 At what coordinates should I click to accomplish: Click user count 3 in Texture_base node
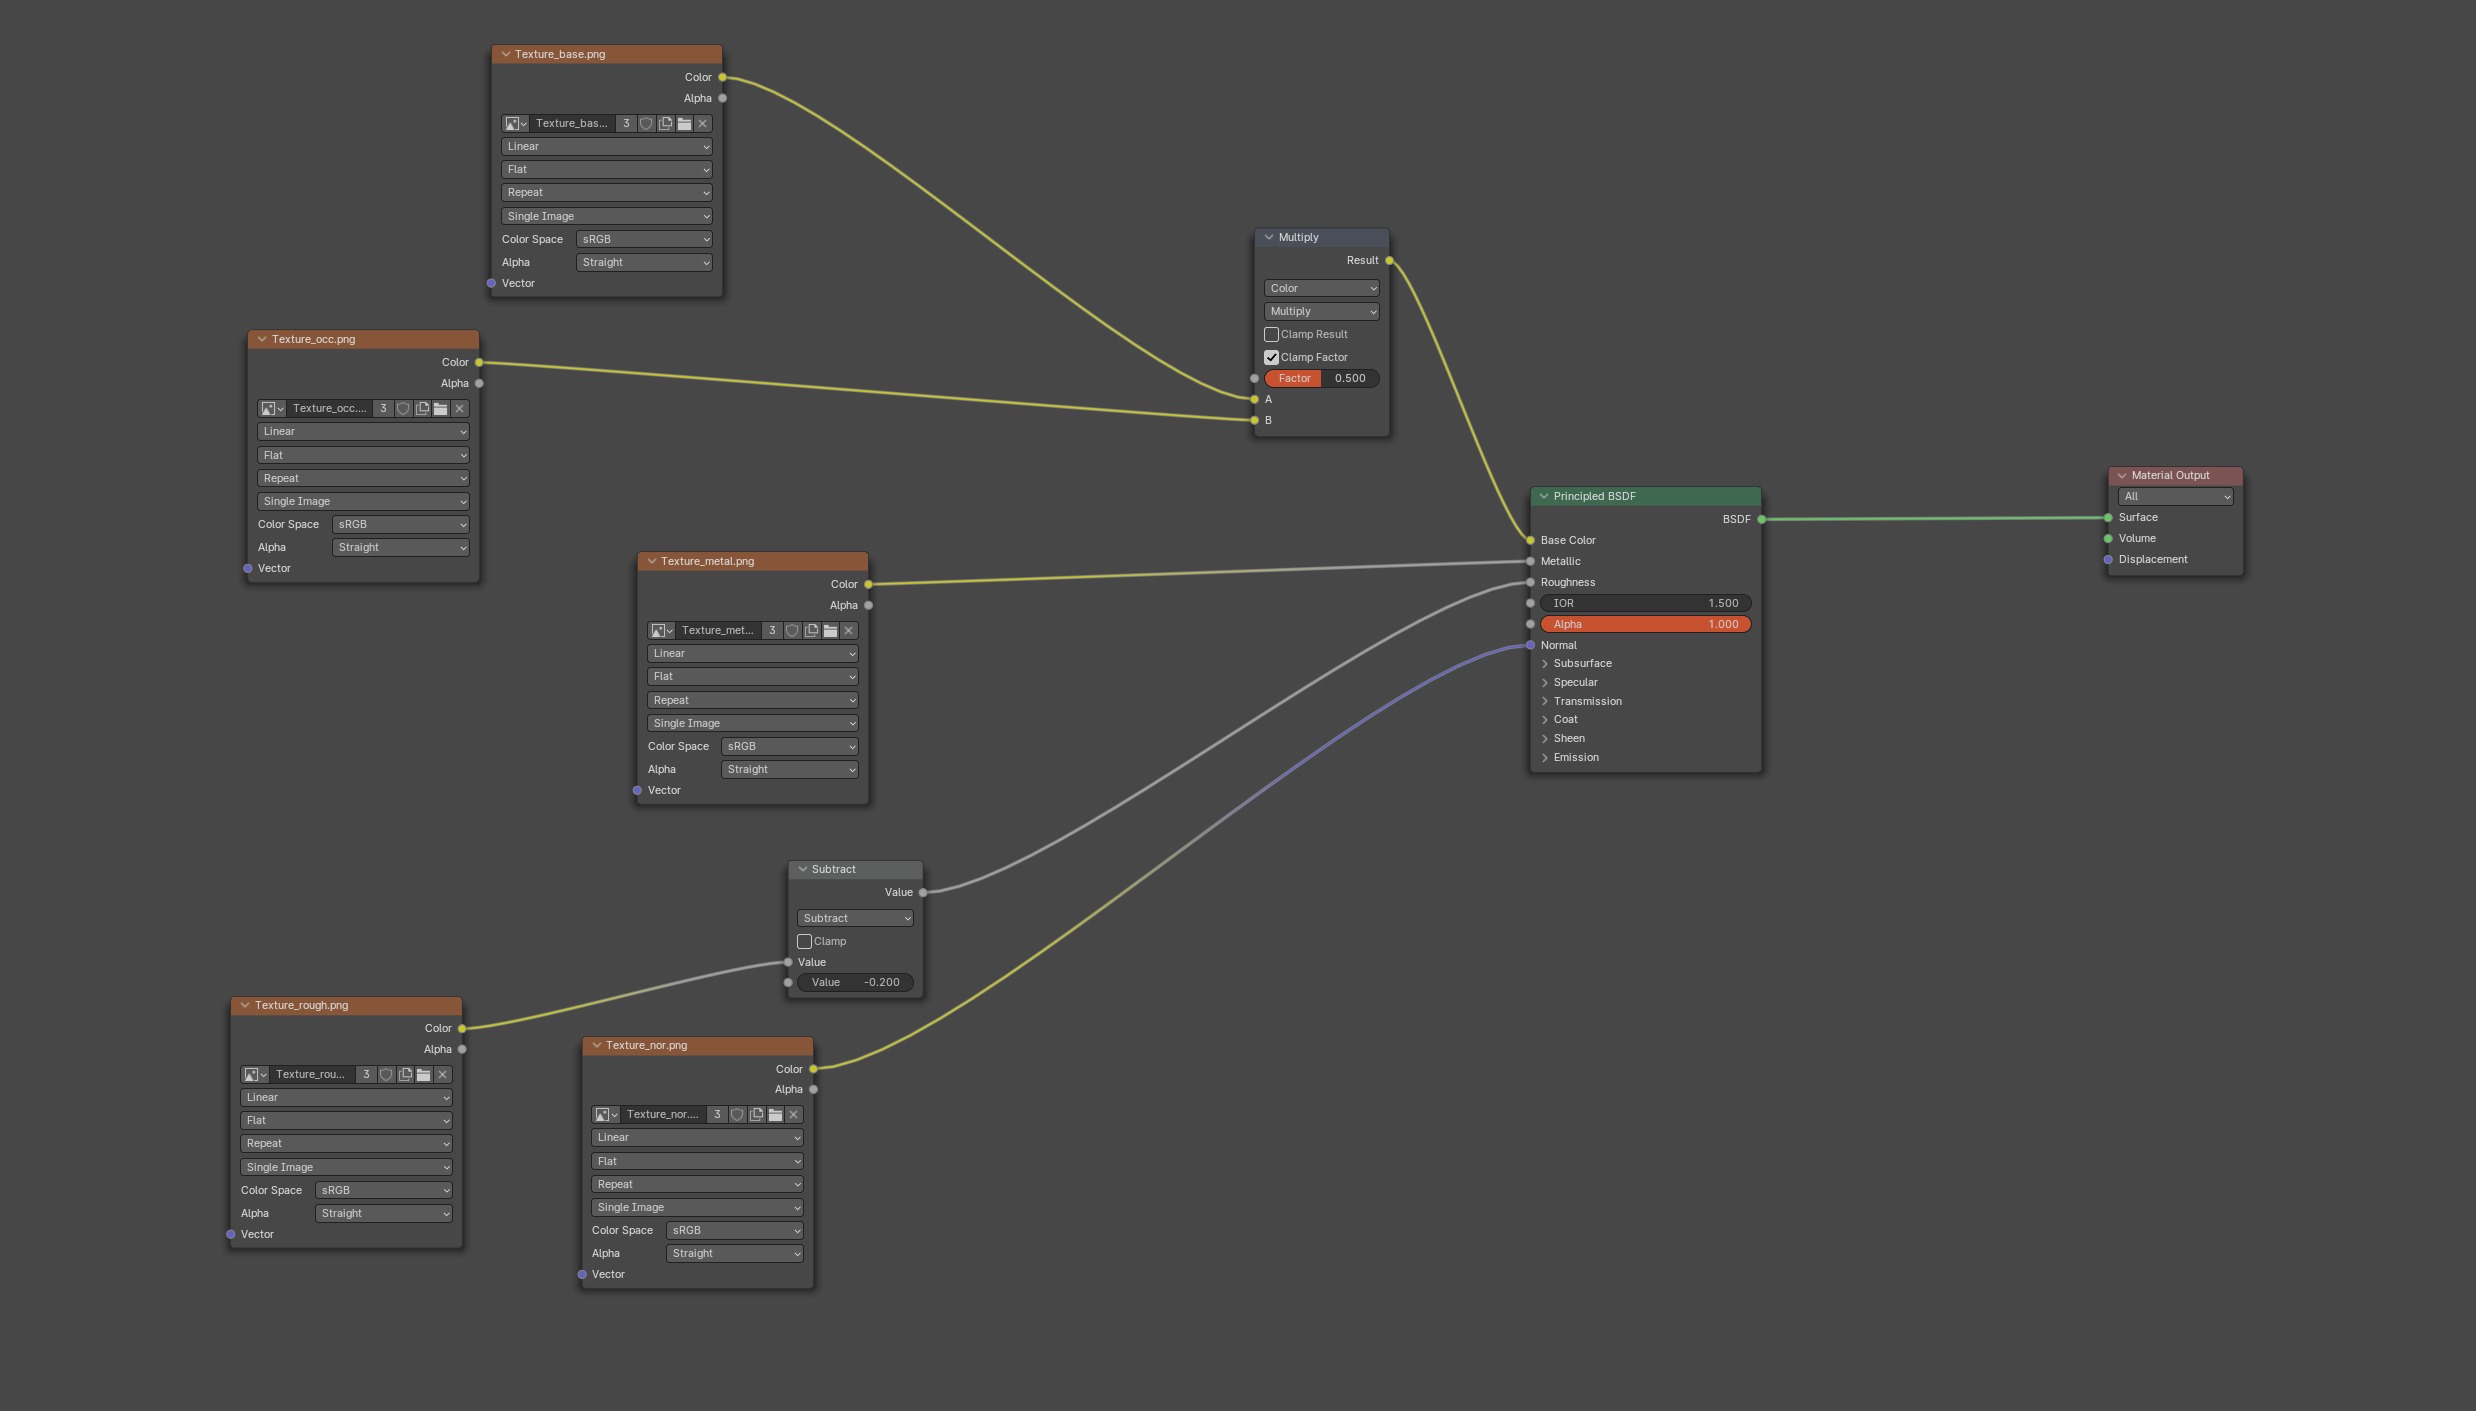point(626,124)
